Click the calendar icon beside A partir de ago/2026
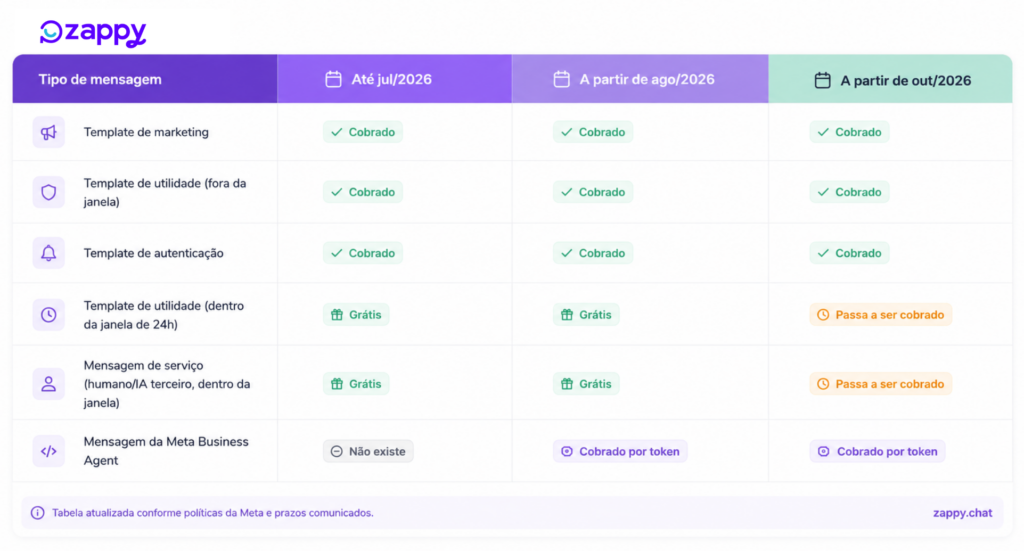The height and width of the screenshot is (551, 1024). pos(562,79)
